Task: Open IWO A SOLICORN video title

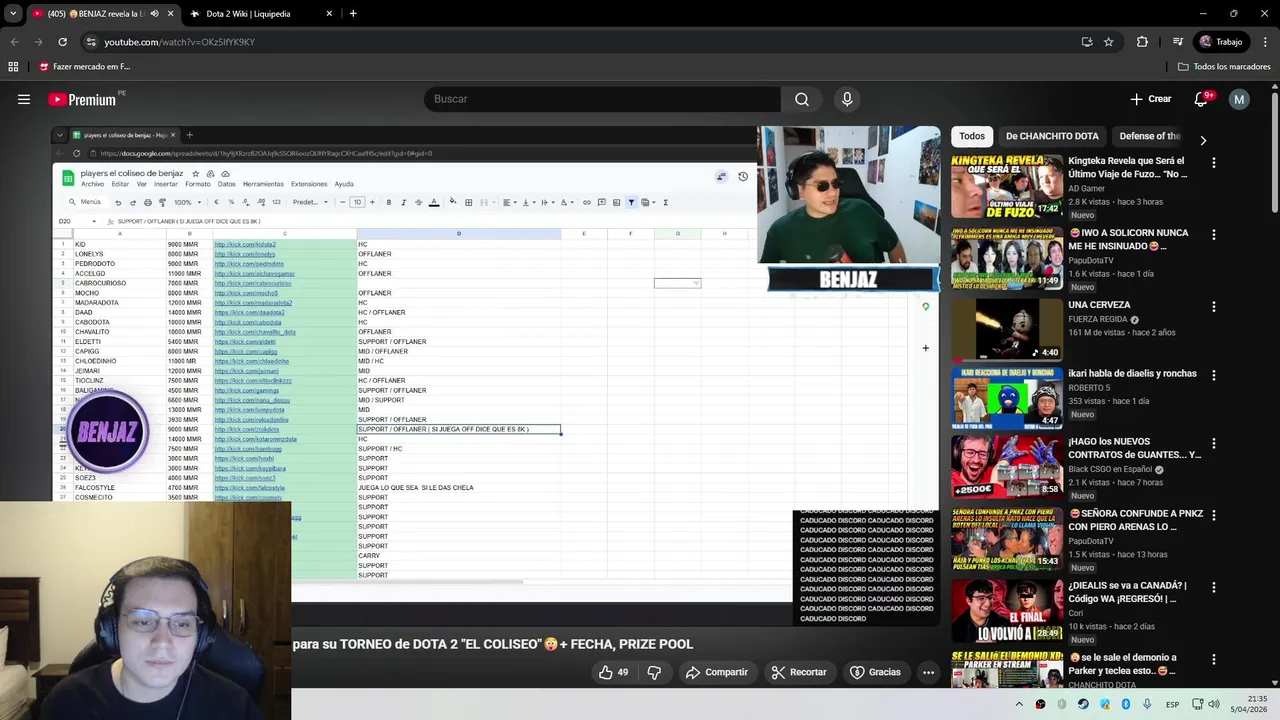Action: pyautogui.click(x=1129, y=239)
